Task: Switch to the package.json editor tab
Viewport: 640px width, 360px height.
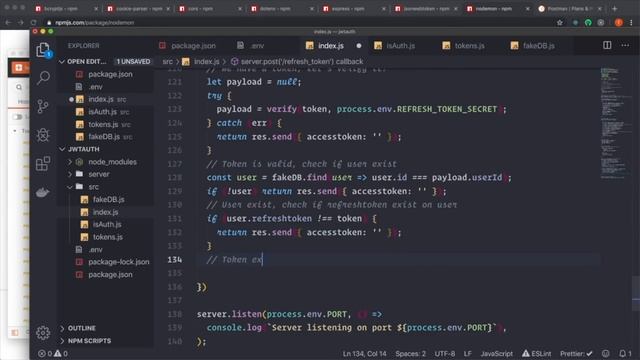Action: 188,46
